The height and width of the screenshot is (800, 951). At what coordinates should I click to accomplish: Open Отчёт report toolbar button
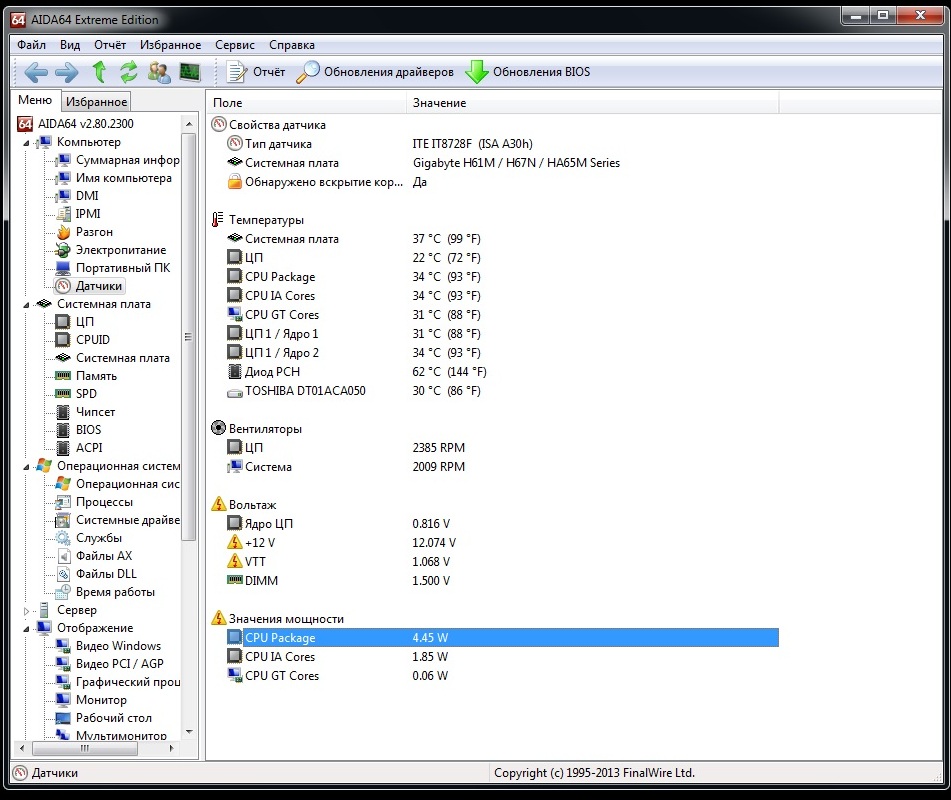[x=256, y=72]
